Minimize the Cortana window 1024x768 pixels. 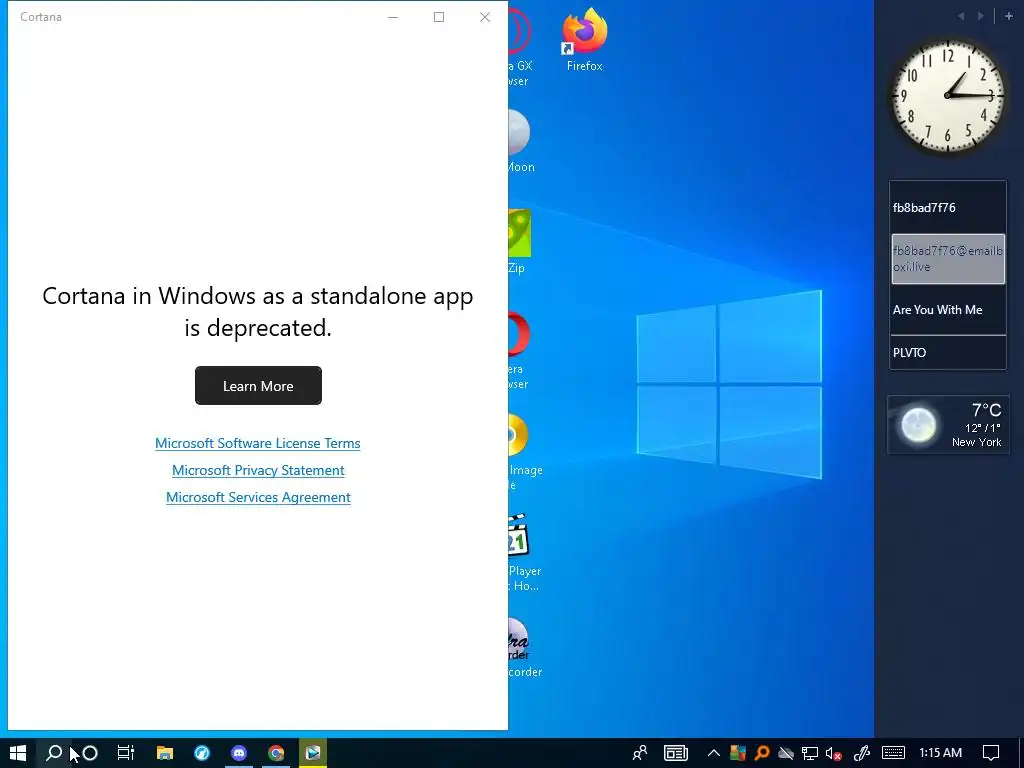click(x=393, y=17)
